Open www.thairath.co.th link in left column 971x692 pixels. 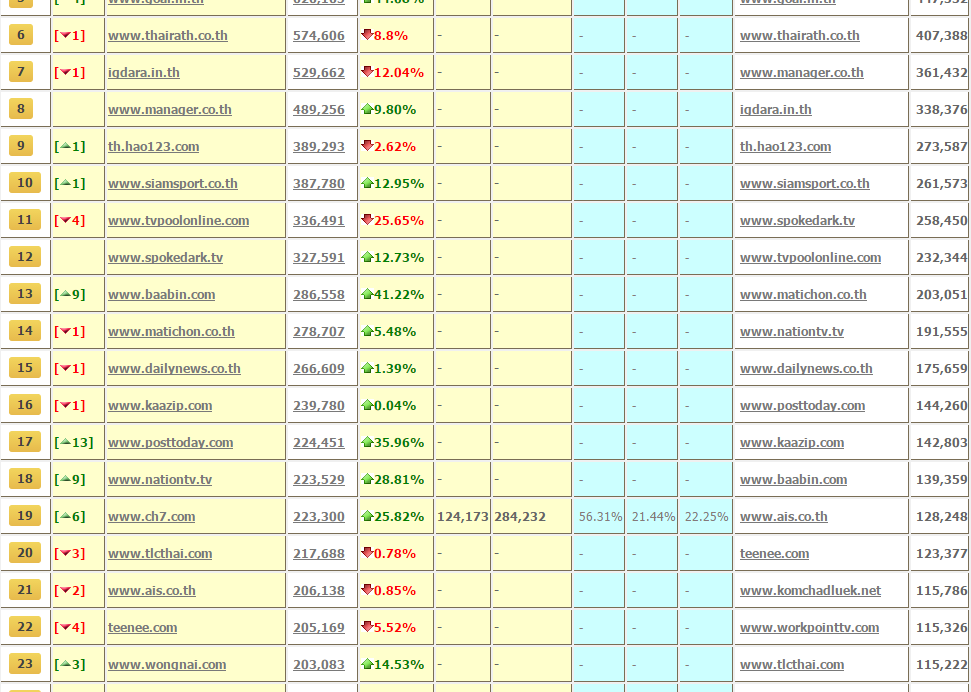pyautogui.click(x=167, y=36)
